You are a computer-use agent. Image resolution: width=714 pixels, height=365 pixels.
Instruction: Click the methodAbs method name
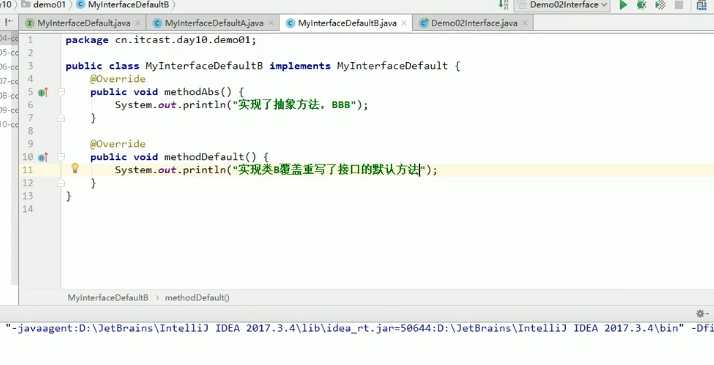coord(192,92)
